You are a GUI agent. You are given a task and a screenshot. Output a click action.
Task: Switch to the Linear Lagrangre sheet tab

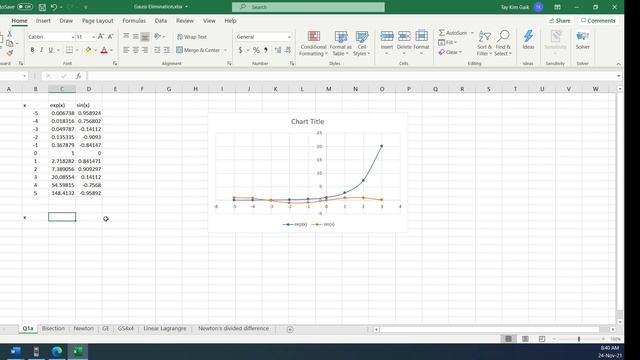coord(165,329)
